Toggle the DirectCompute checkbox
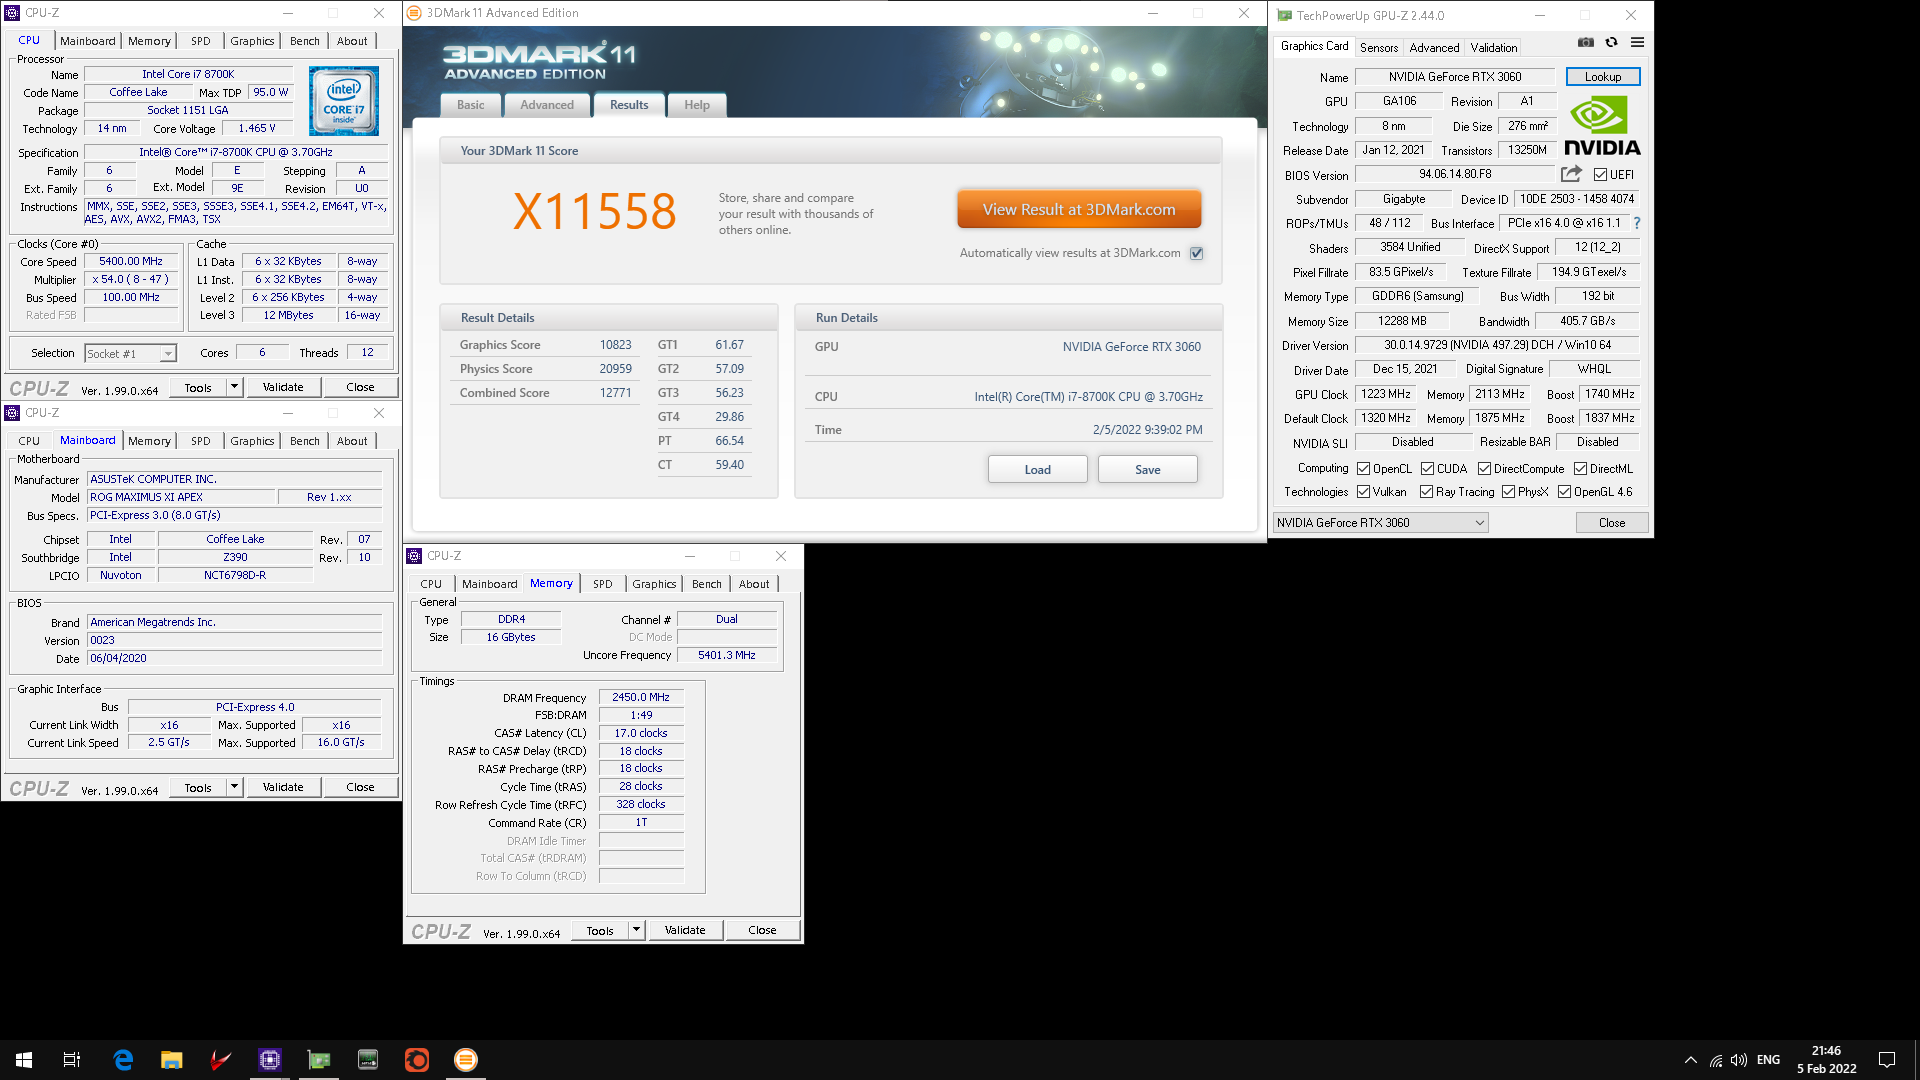Screen dimensions: 1920x1080 [1484, 469]
